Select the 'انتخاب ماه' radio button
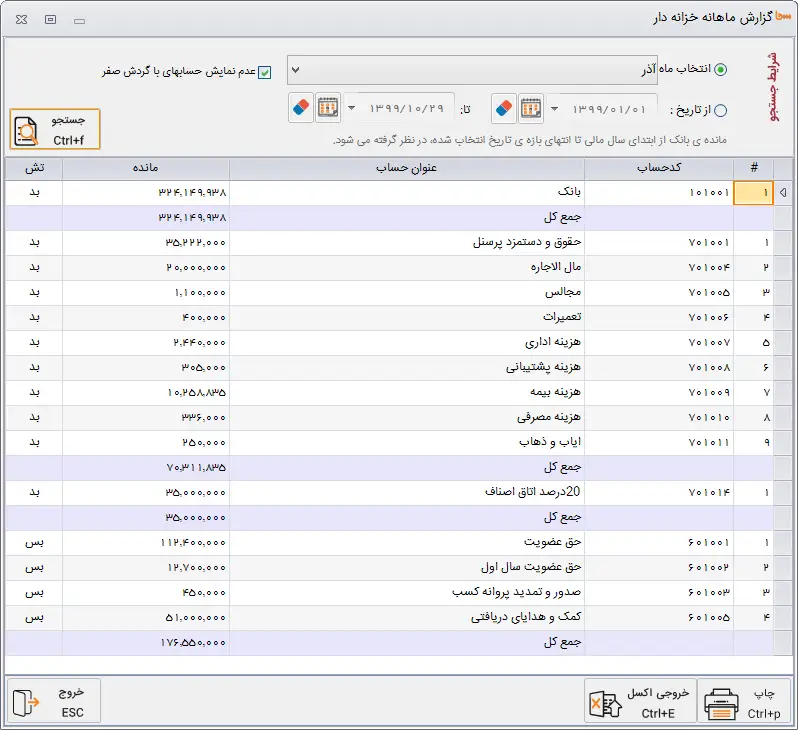Screen dimensions: 798x730 (721, 70)
